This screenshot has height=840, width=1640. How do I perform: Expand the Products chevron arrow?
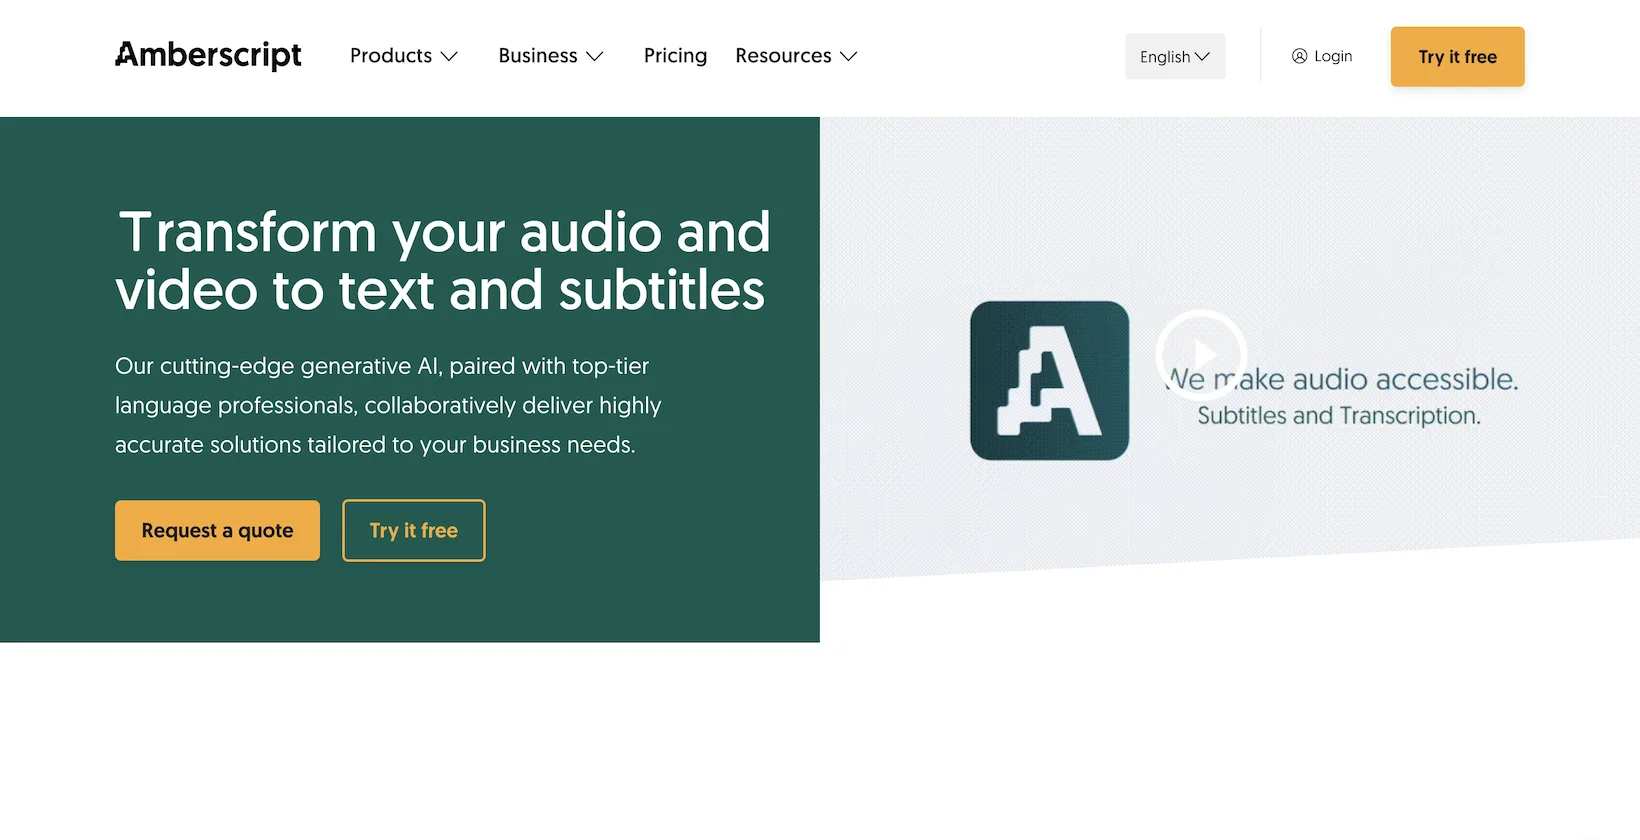tap(449, 57)
